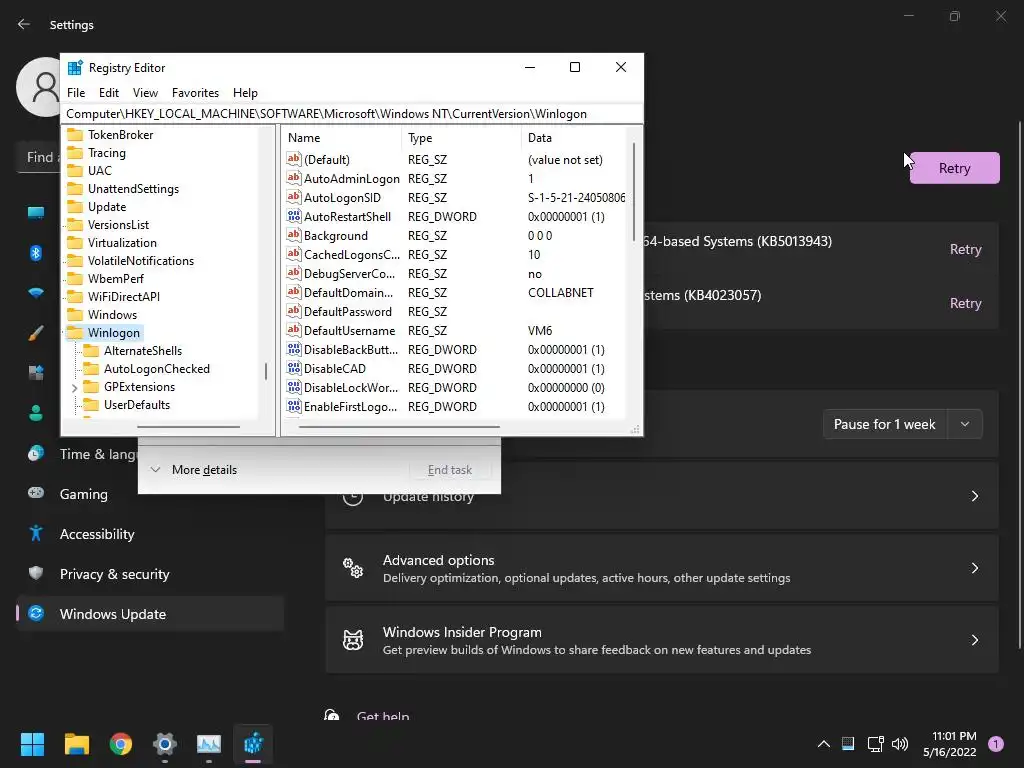This screenshot has width=1024, height=768.
Task: Click the values pane horizontal scrollbar
Action: (x=399, y=426)
